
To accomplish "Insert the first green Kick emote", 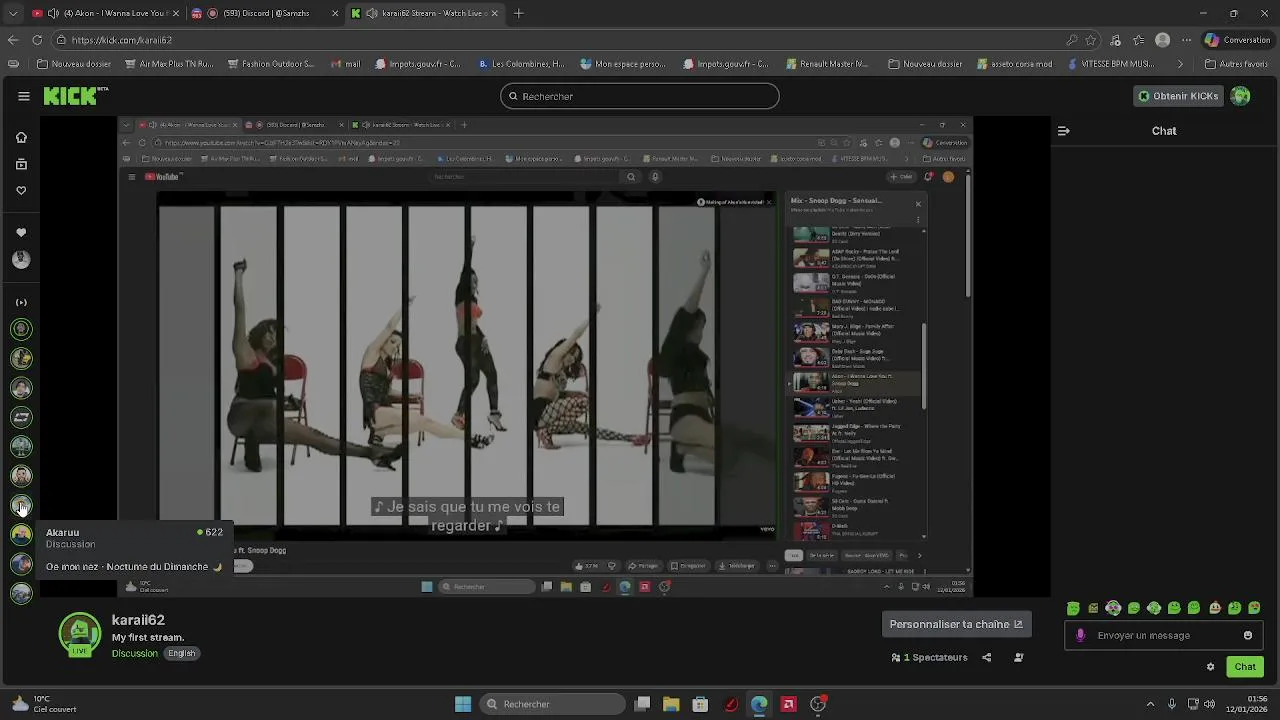I will click(1073, 608).
